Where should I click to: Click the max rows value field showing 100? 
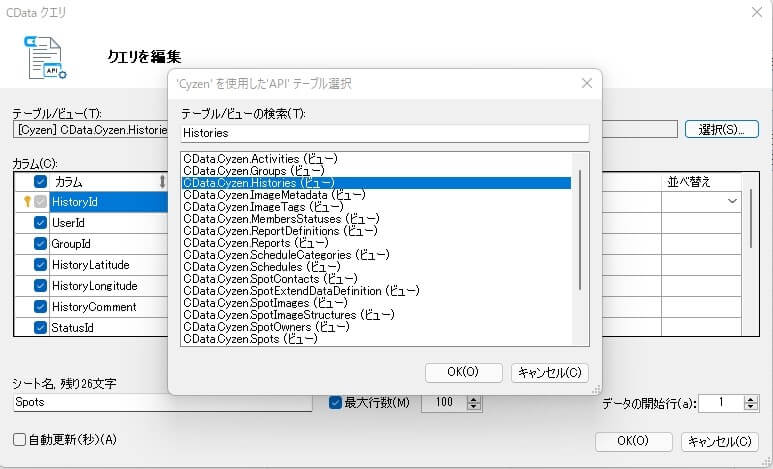coord(444,402)
